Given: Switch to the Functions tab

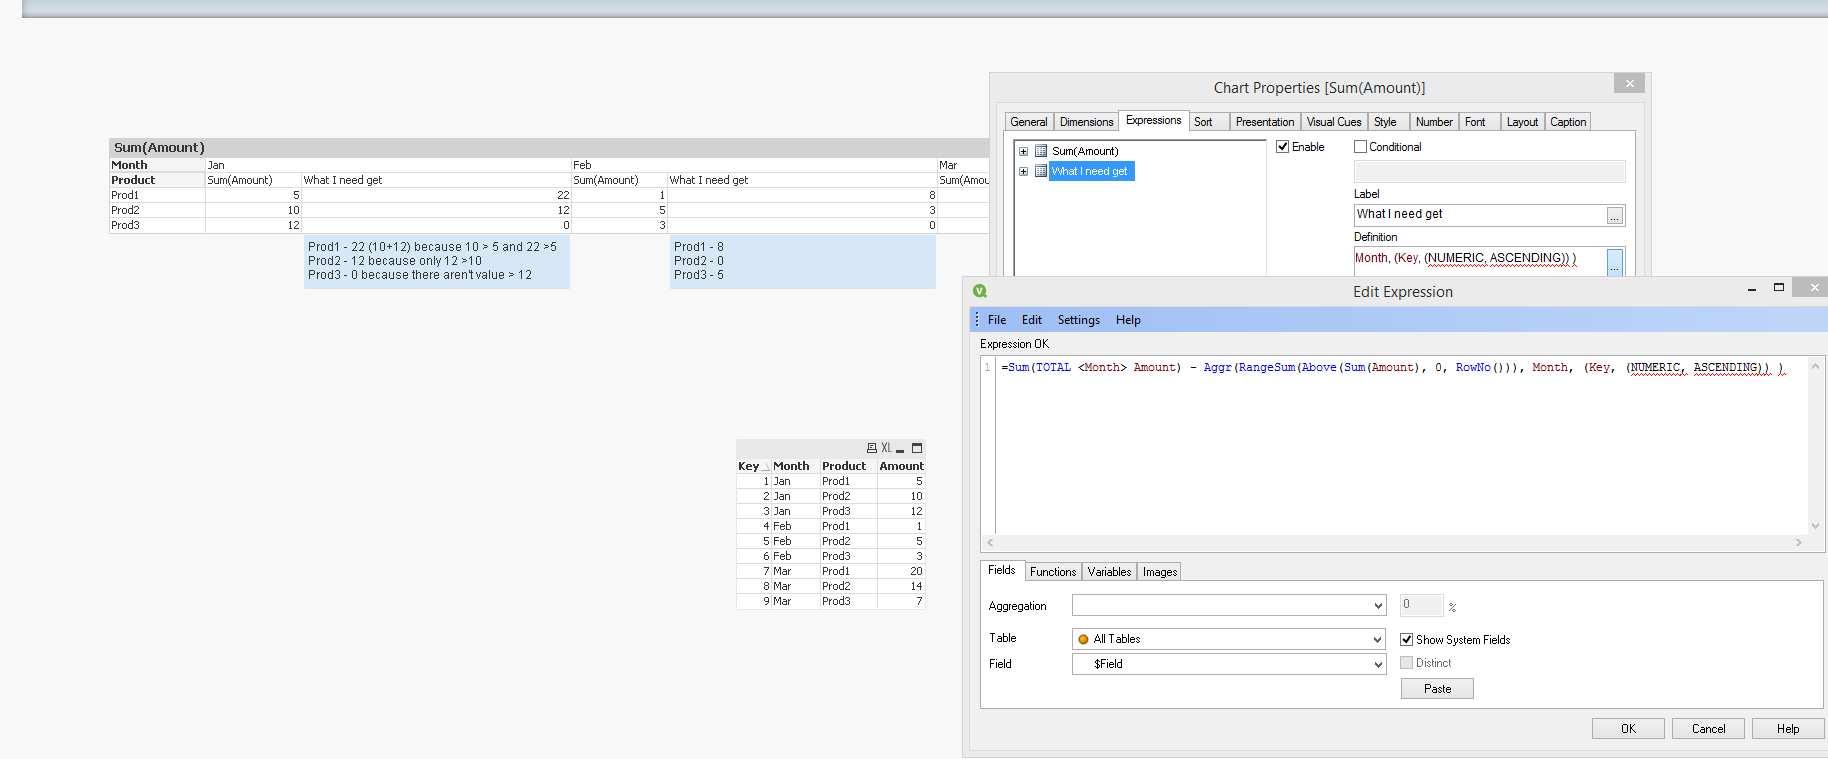Looking at the screenshot, I should point(1052,572).
